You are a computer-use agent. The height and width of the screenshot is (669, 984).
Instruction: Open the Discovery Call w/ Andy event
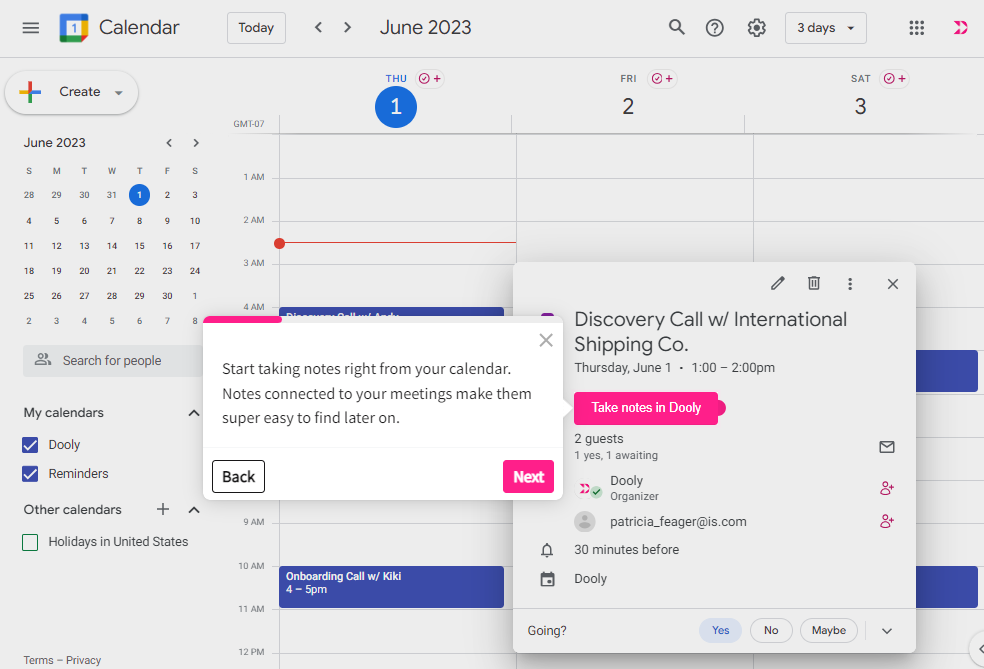tap(391, 312)
